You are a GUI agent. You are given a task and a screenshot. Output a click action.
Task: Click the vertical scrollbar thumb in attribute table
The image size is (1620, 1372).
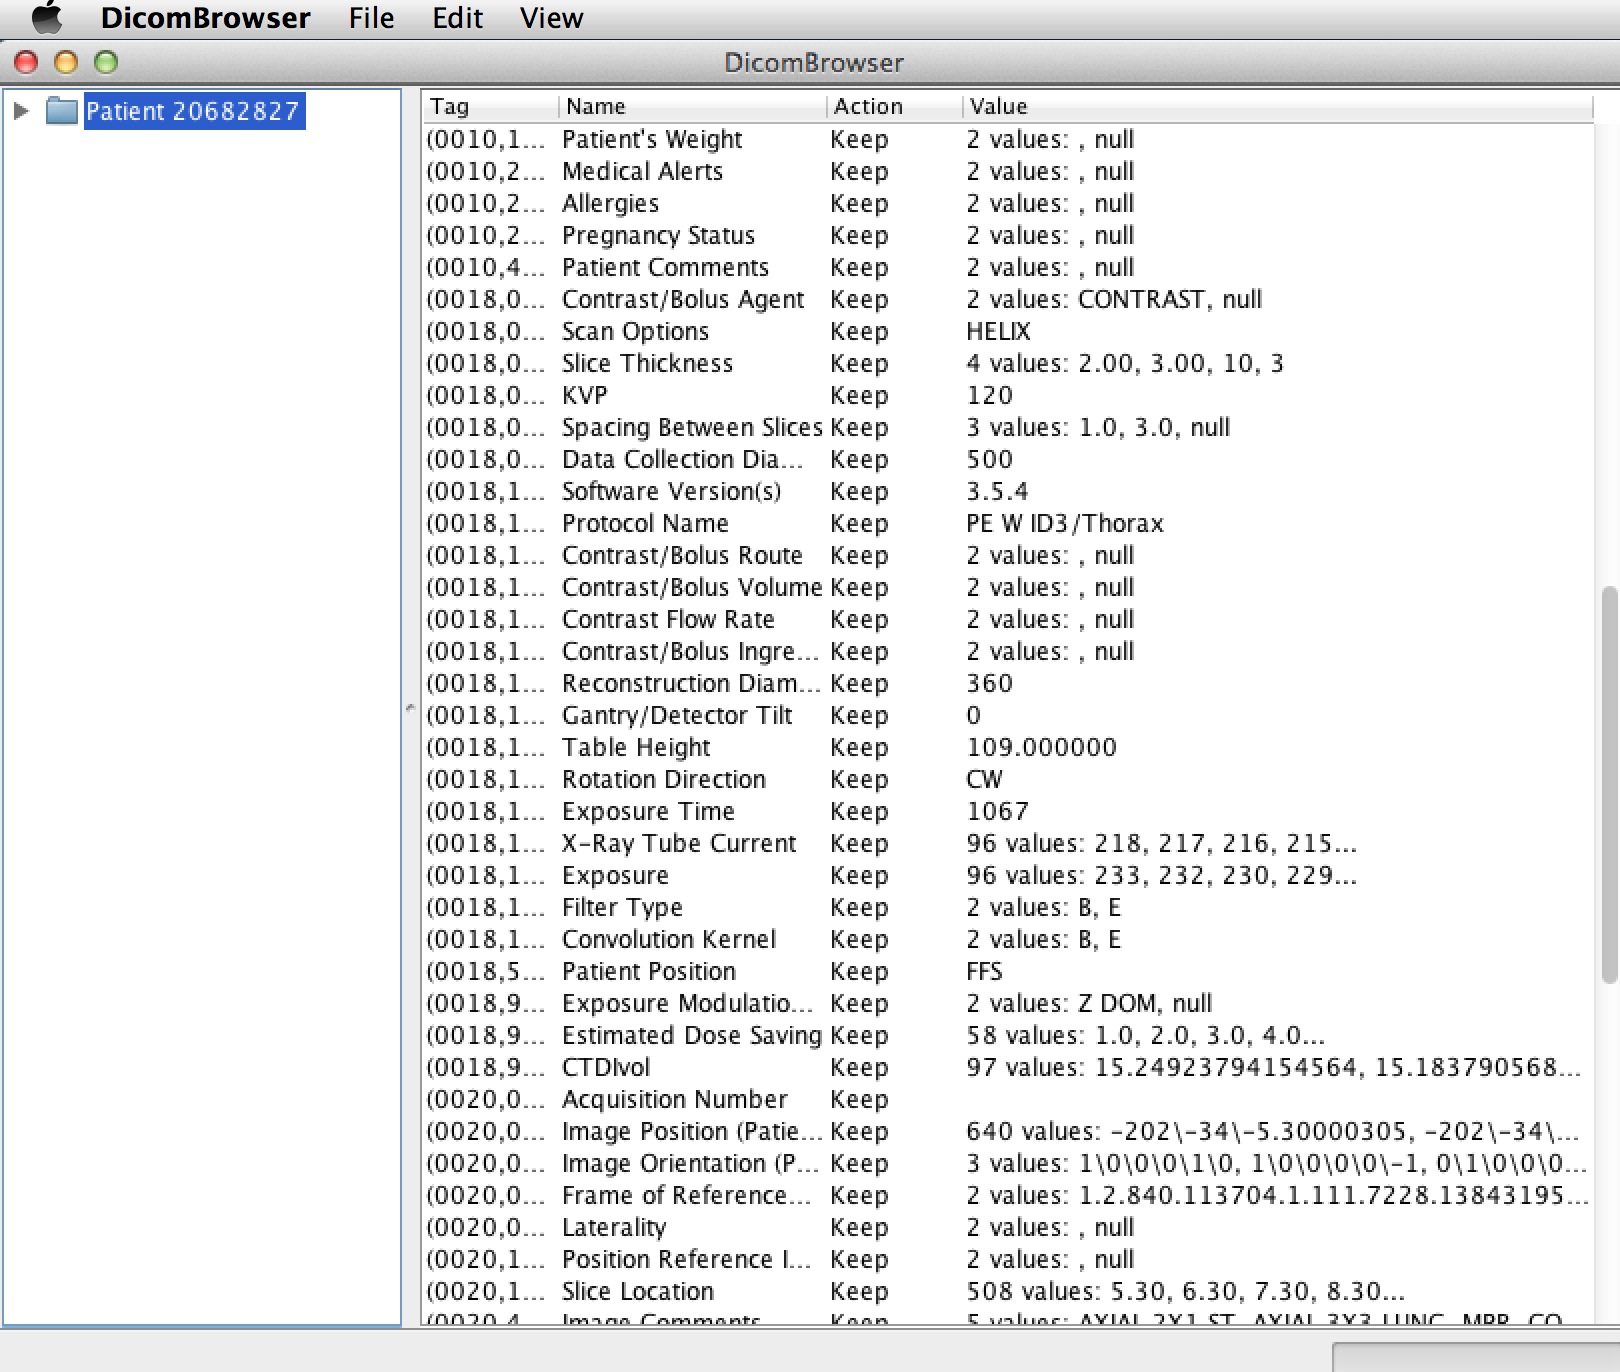[1609, 785]
